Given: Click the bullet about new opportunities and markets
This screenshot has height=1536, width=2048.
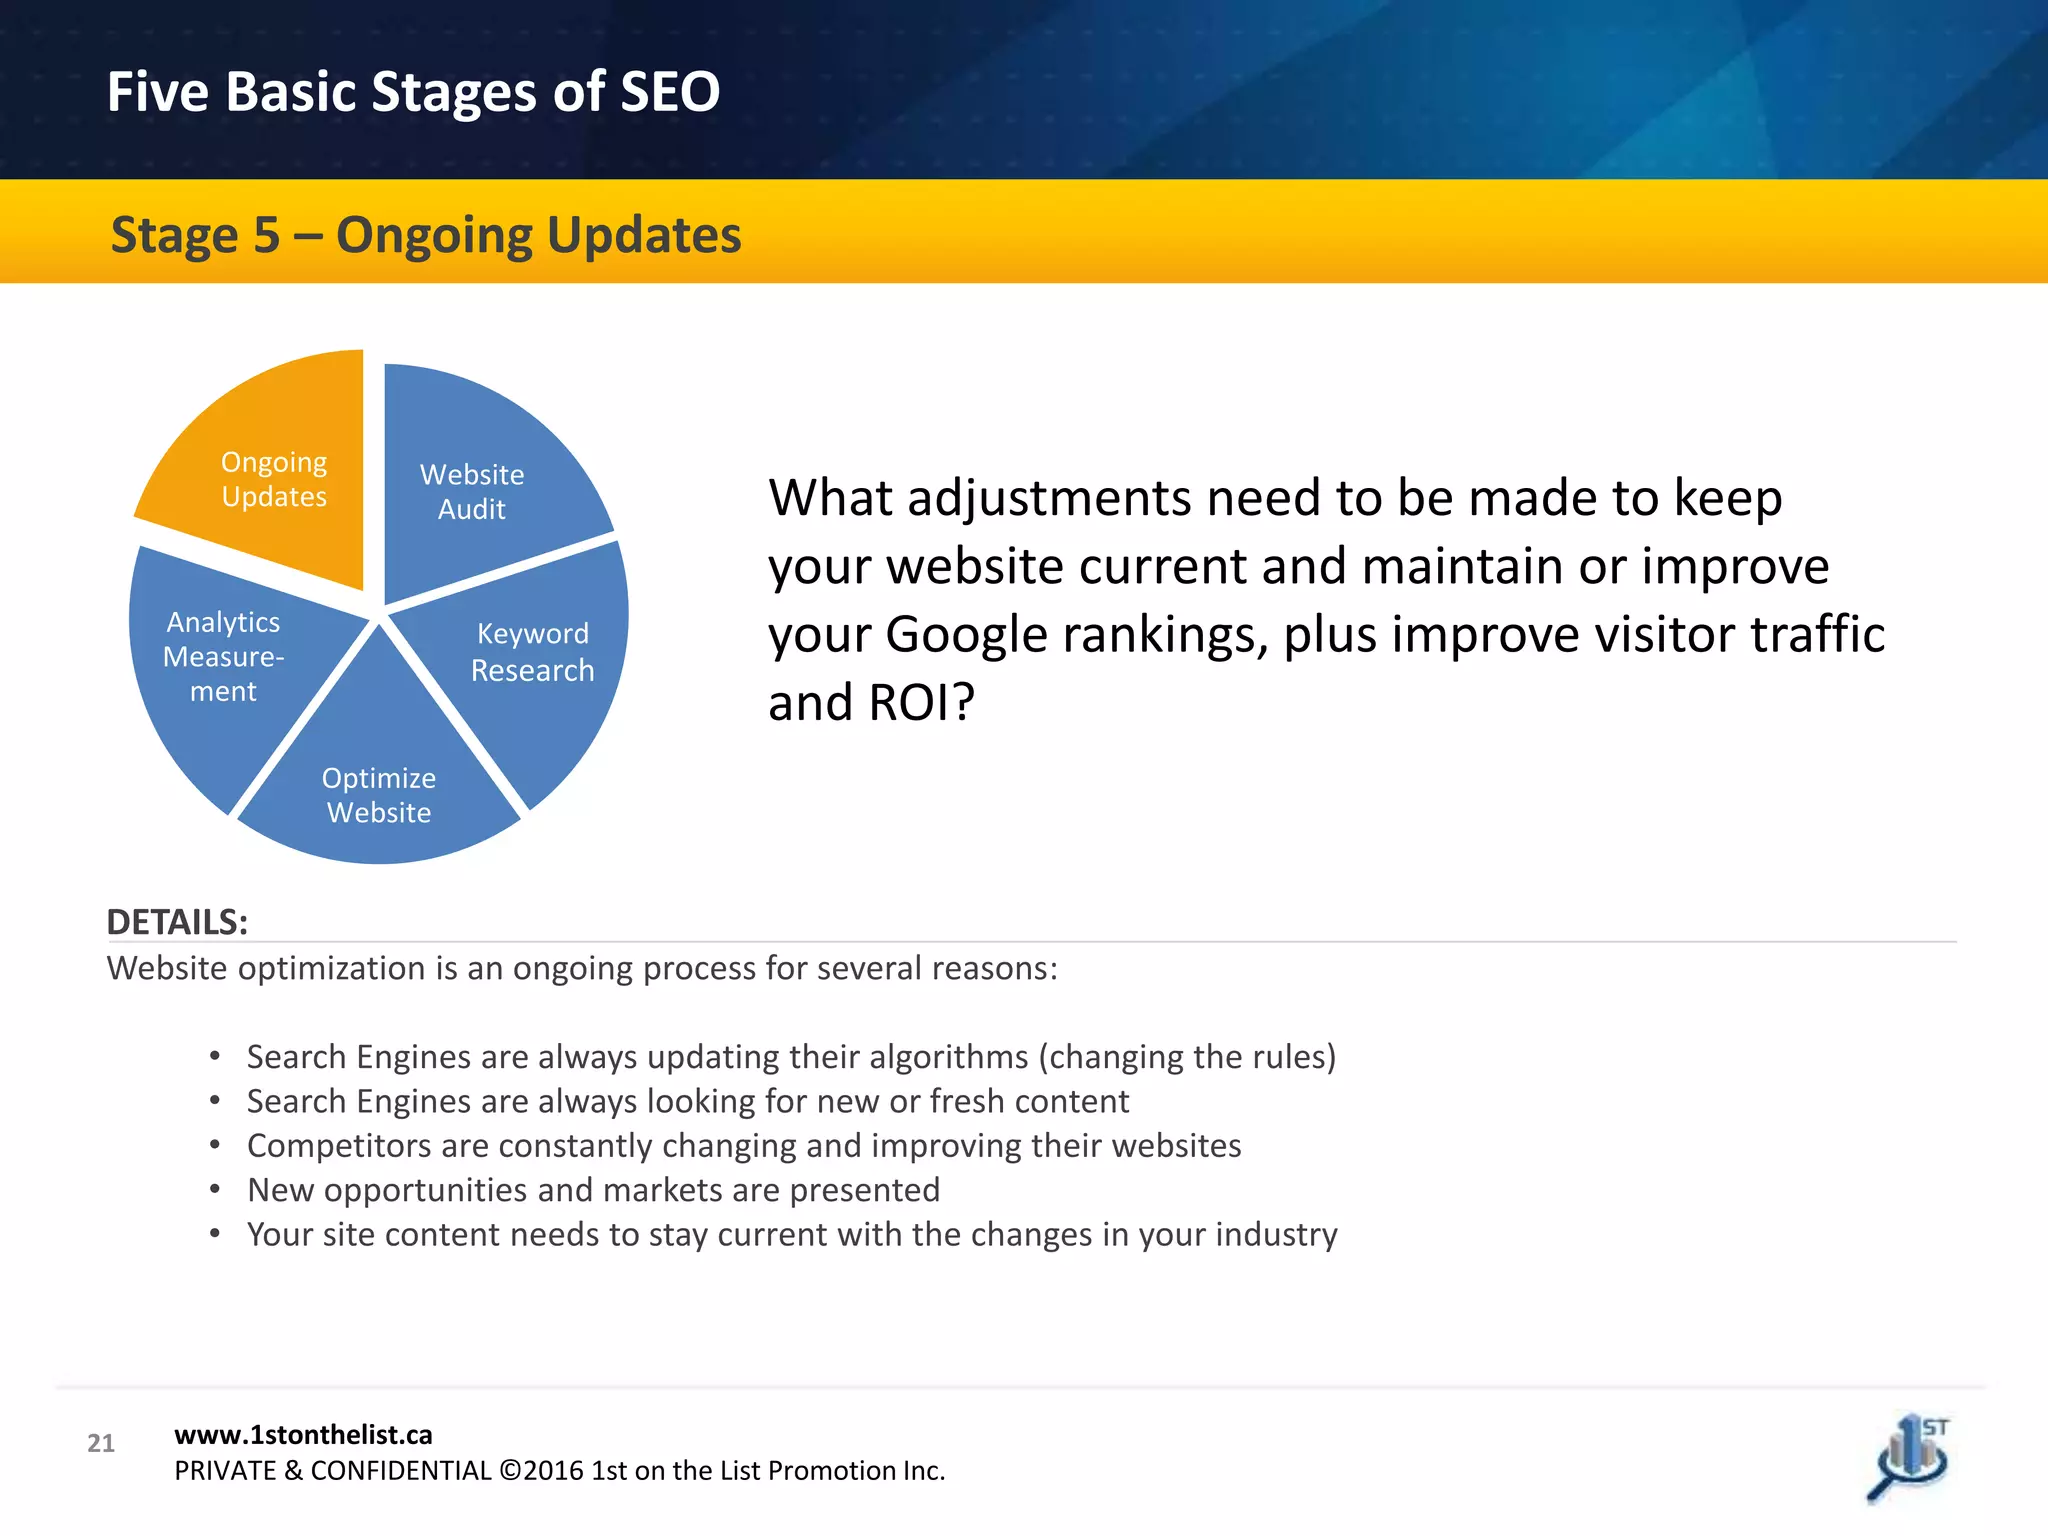Looking at the screenshot, I should (593, 1190).
